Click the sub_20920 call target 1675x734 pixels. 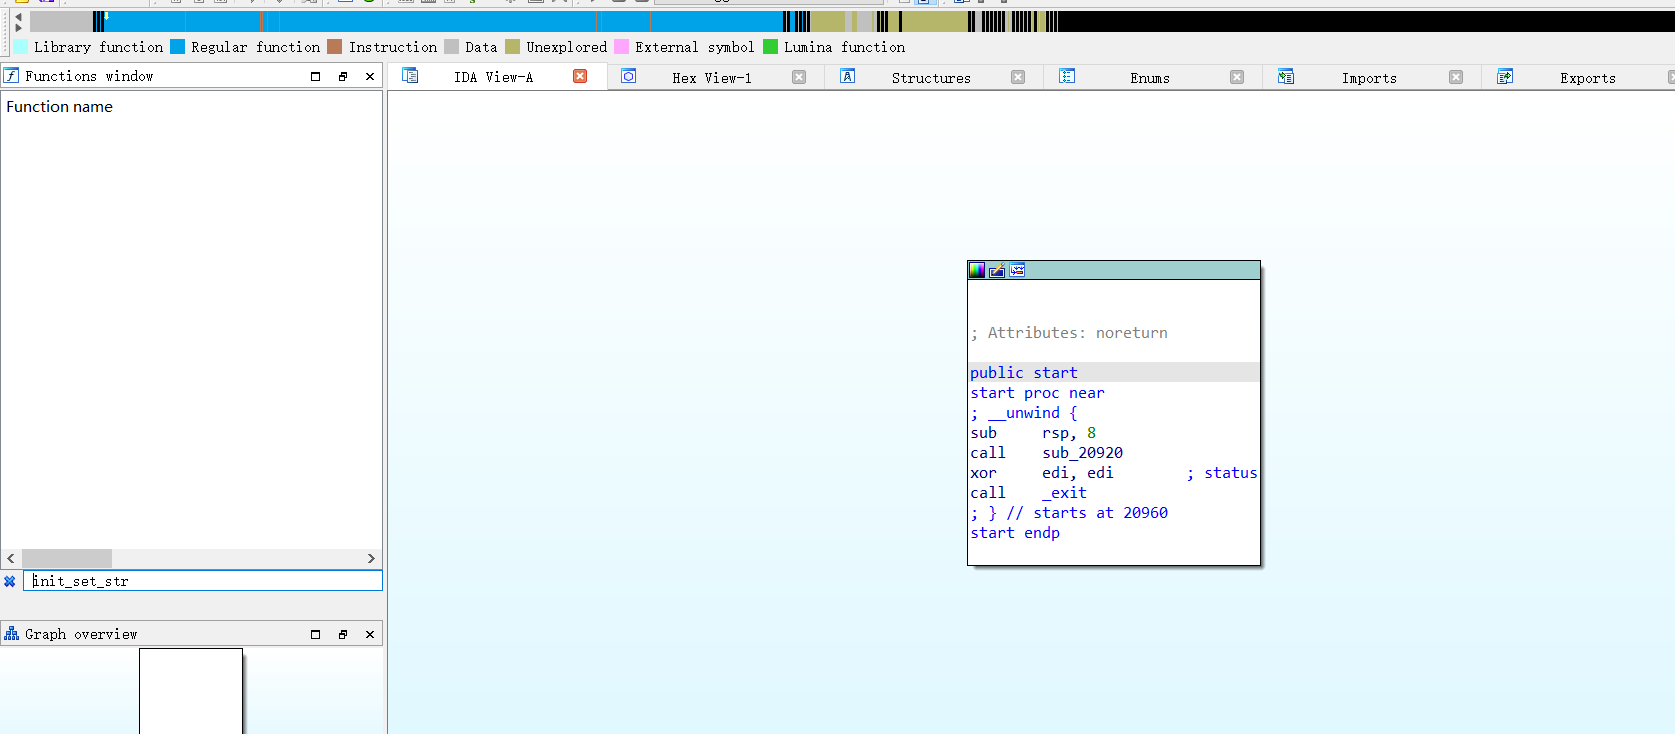1082,453
